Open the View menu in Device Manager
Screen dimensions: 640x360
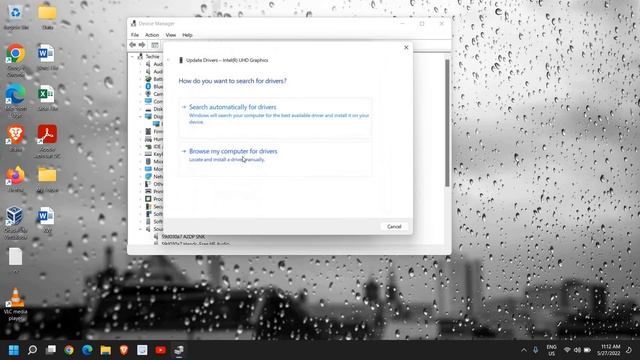(171, 35)
